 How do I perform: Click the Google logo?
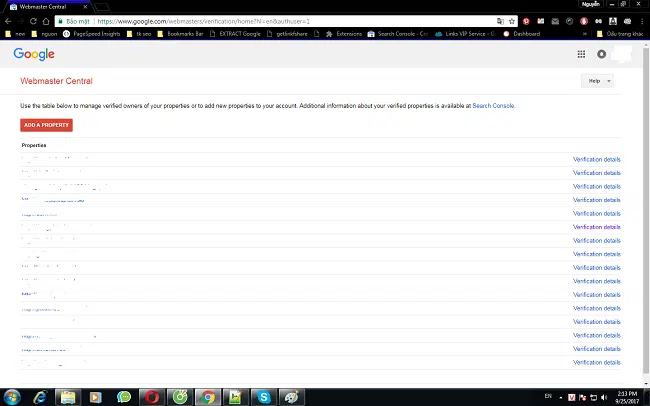click(34, 54)
